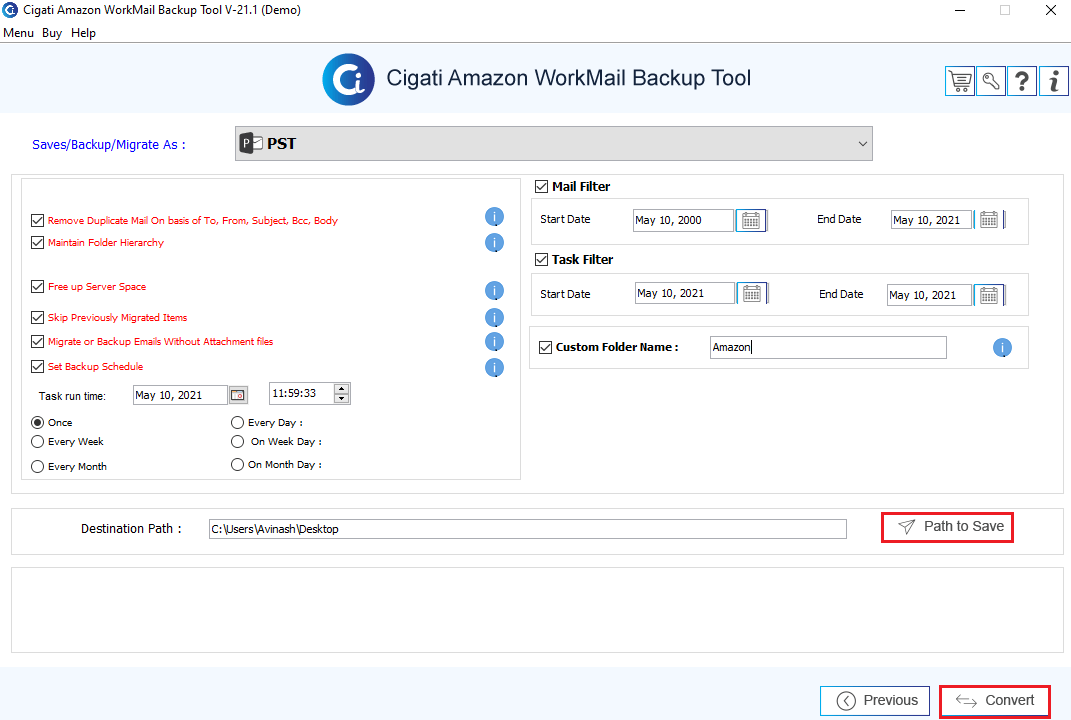Show info for Set Backup Schedule
Screen dimensions: 1071x720
[495, 368]
